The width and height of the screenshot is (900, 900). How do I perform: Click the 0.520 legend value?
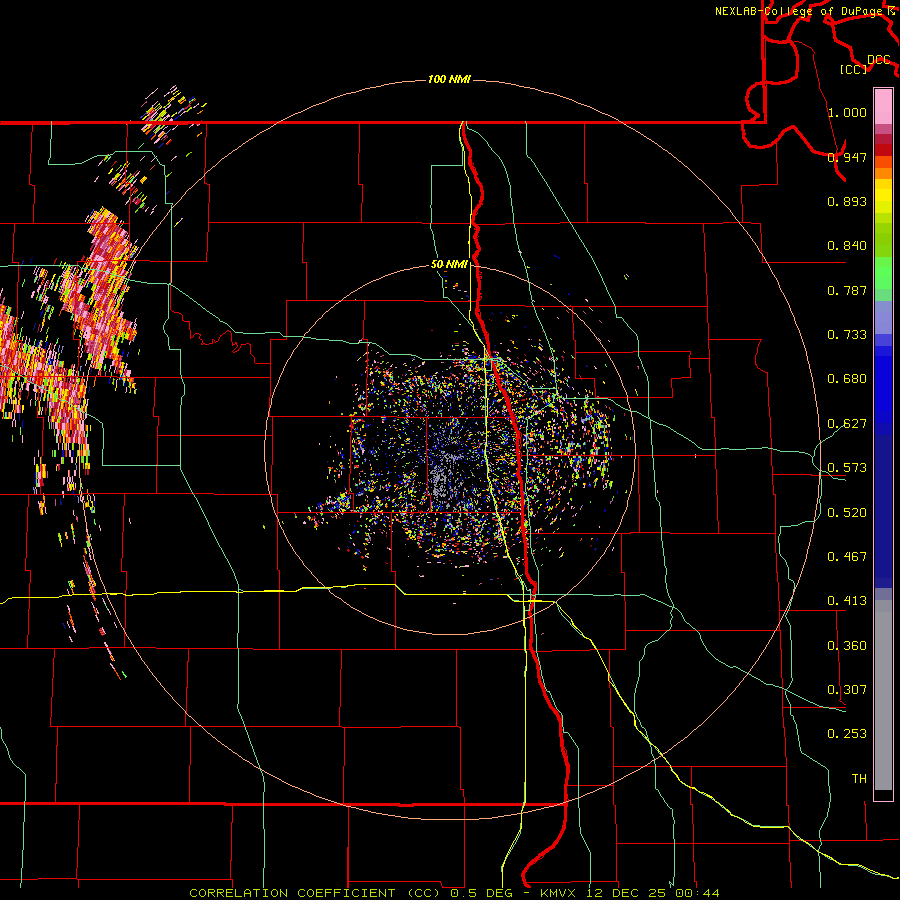tap(847, 512)
